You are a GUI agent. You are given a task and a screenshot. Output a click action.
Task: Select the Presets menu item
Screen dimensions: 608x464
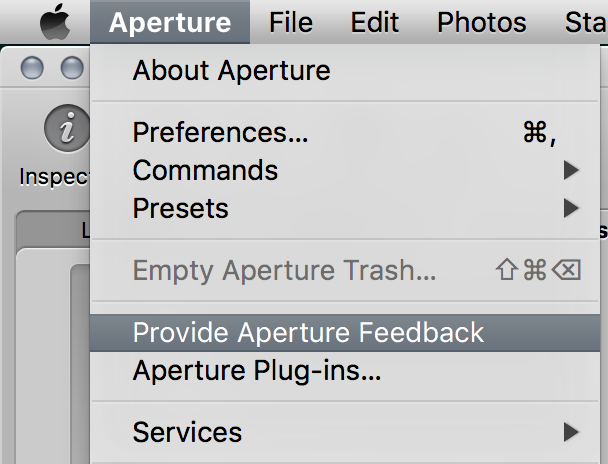180,209
